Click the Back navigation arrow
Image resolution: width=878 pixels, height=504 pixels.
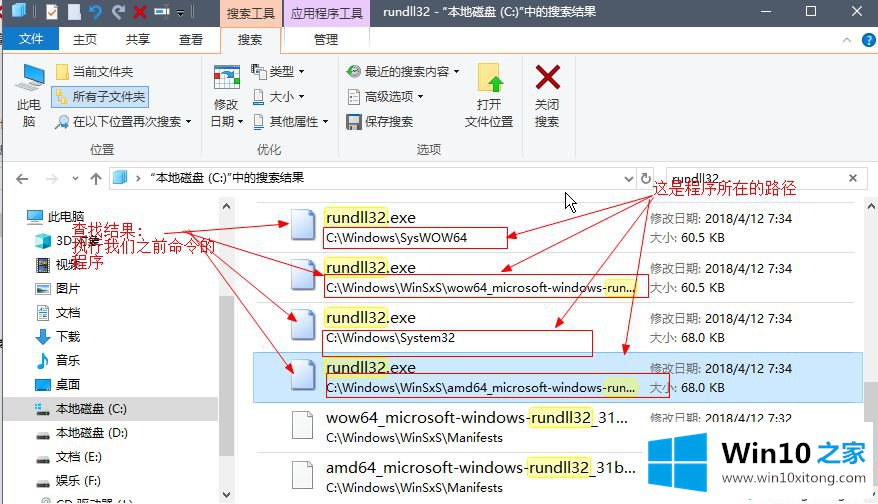click(x=22, y=179)
